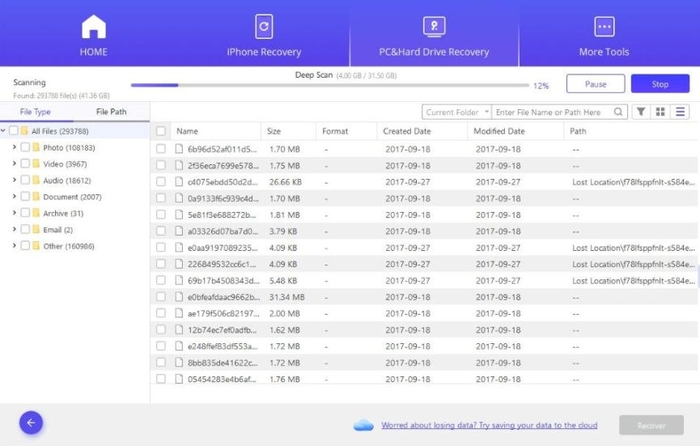Open the iPhone Recovery module icon
Image resolution: width=700 pixels, height=446 pixels.
click(264, 26)
